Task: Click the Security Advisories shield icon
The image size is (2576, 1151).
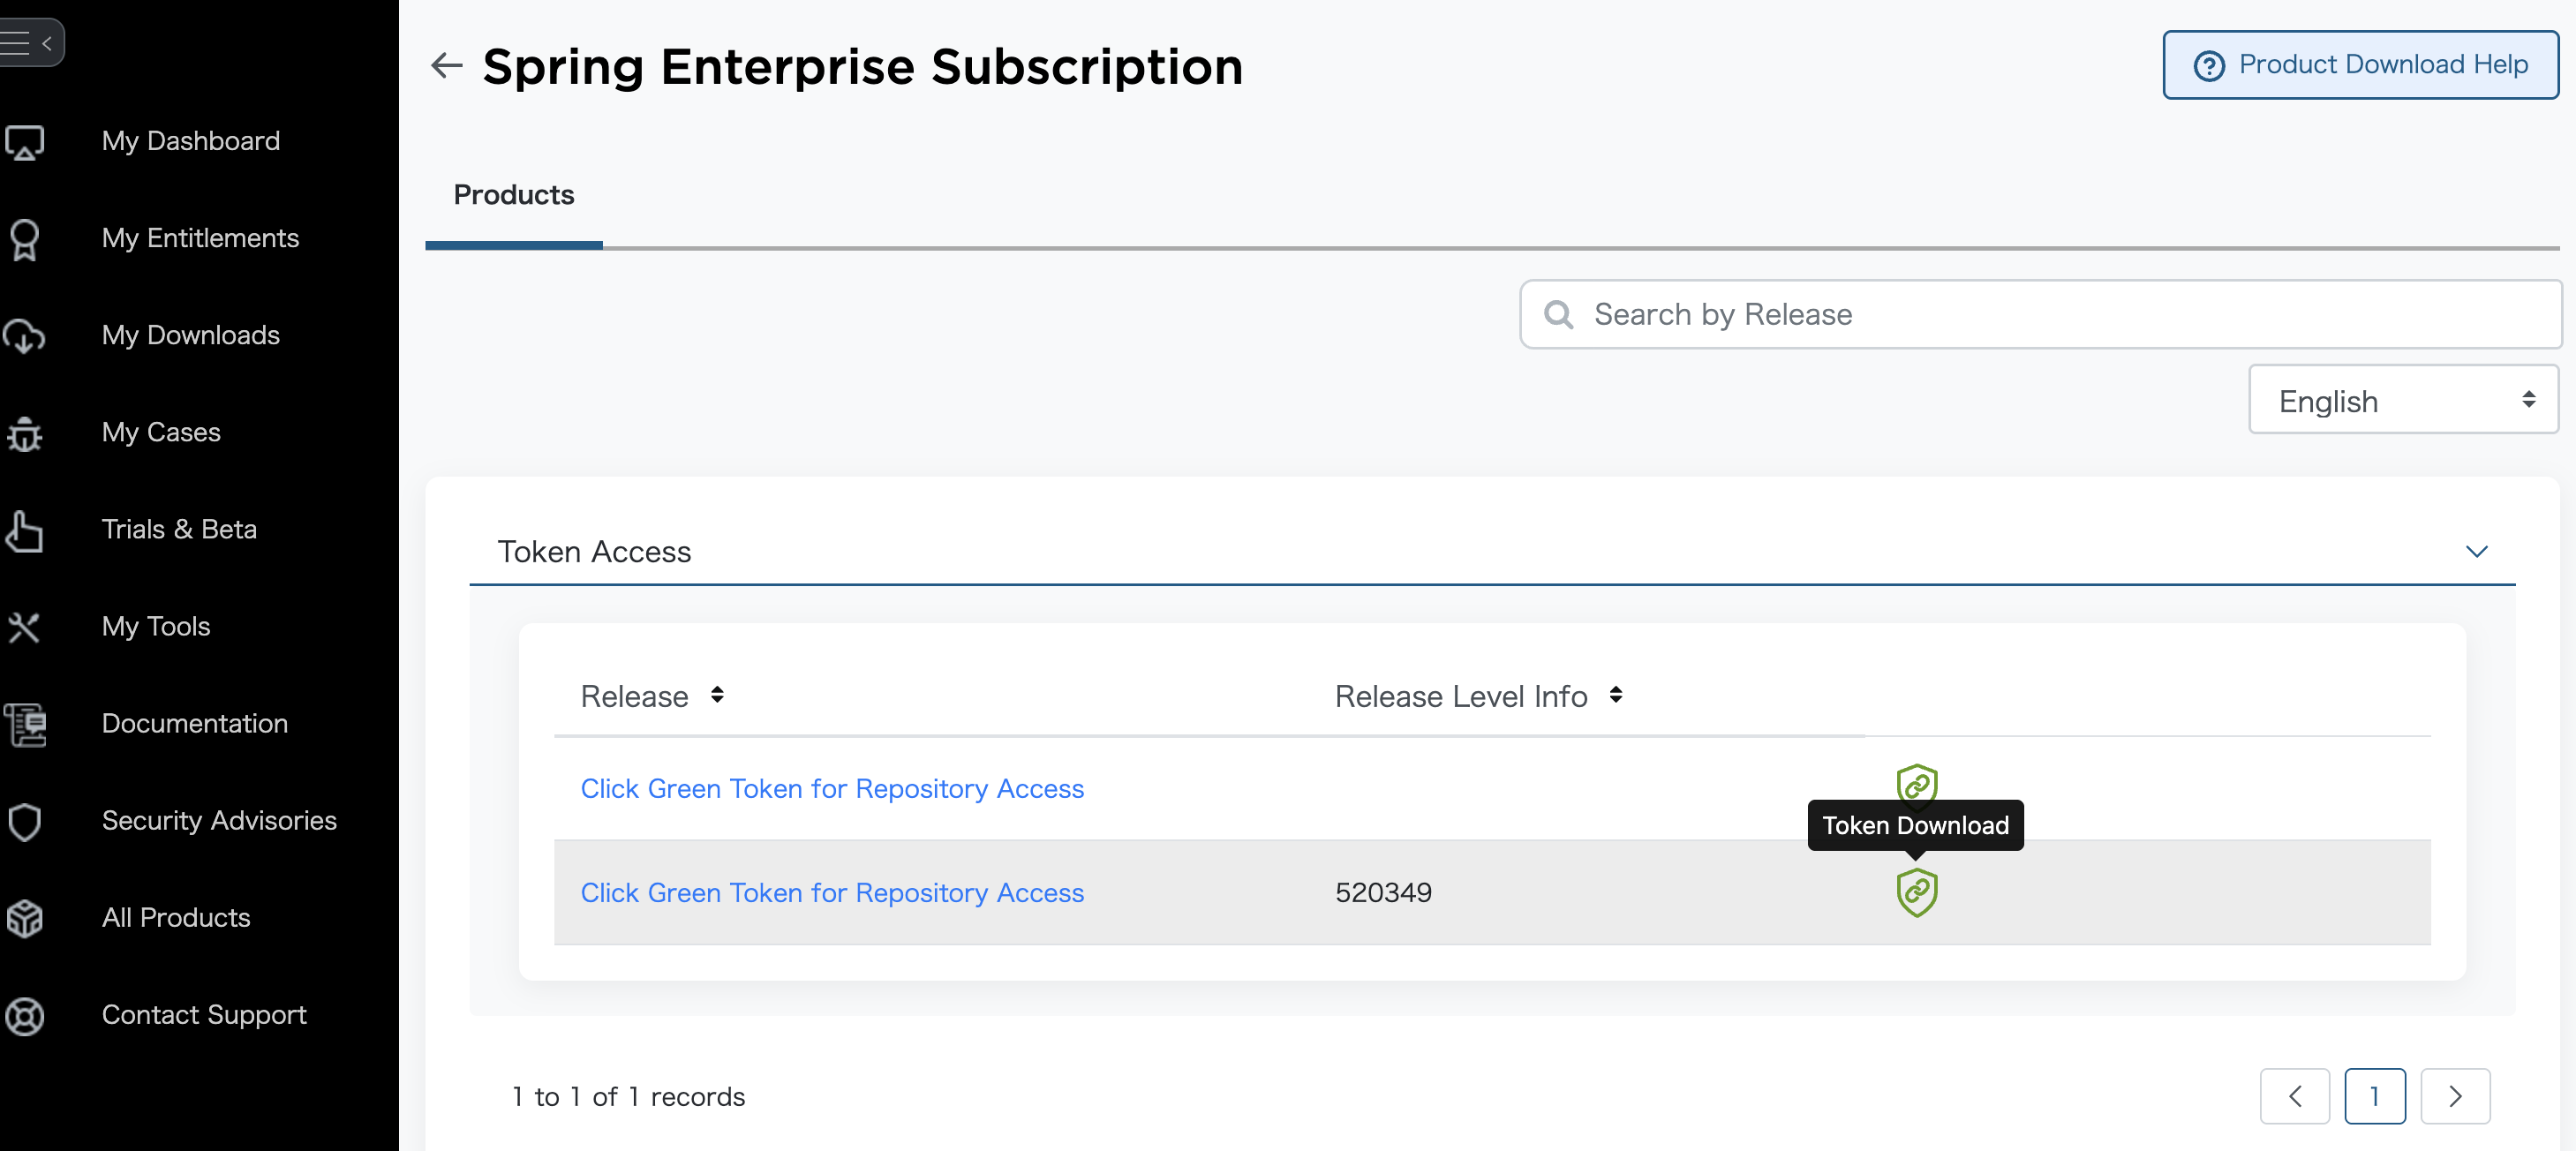Action: pos(25,821)
